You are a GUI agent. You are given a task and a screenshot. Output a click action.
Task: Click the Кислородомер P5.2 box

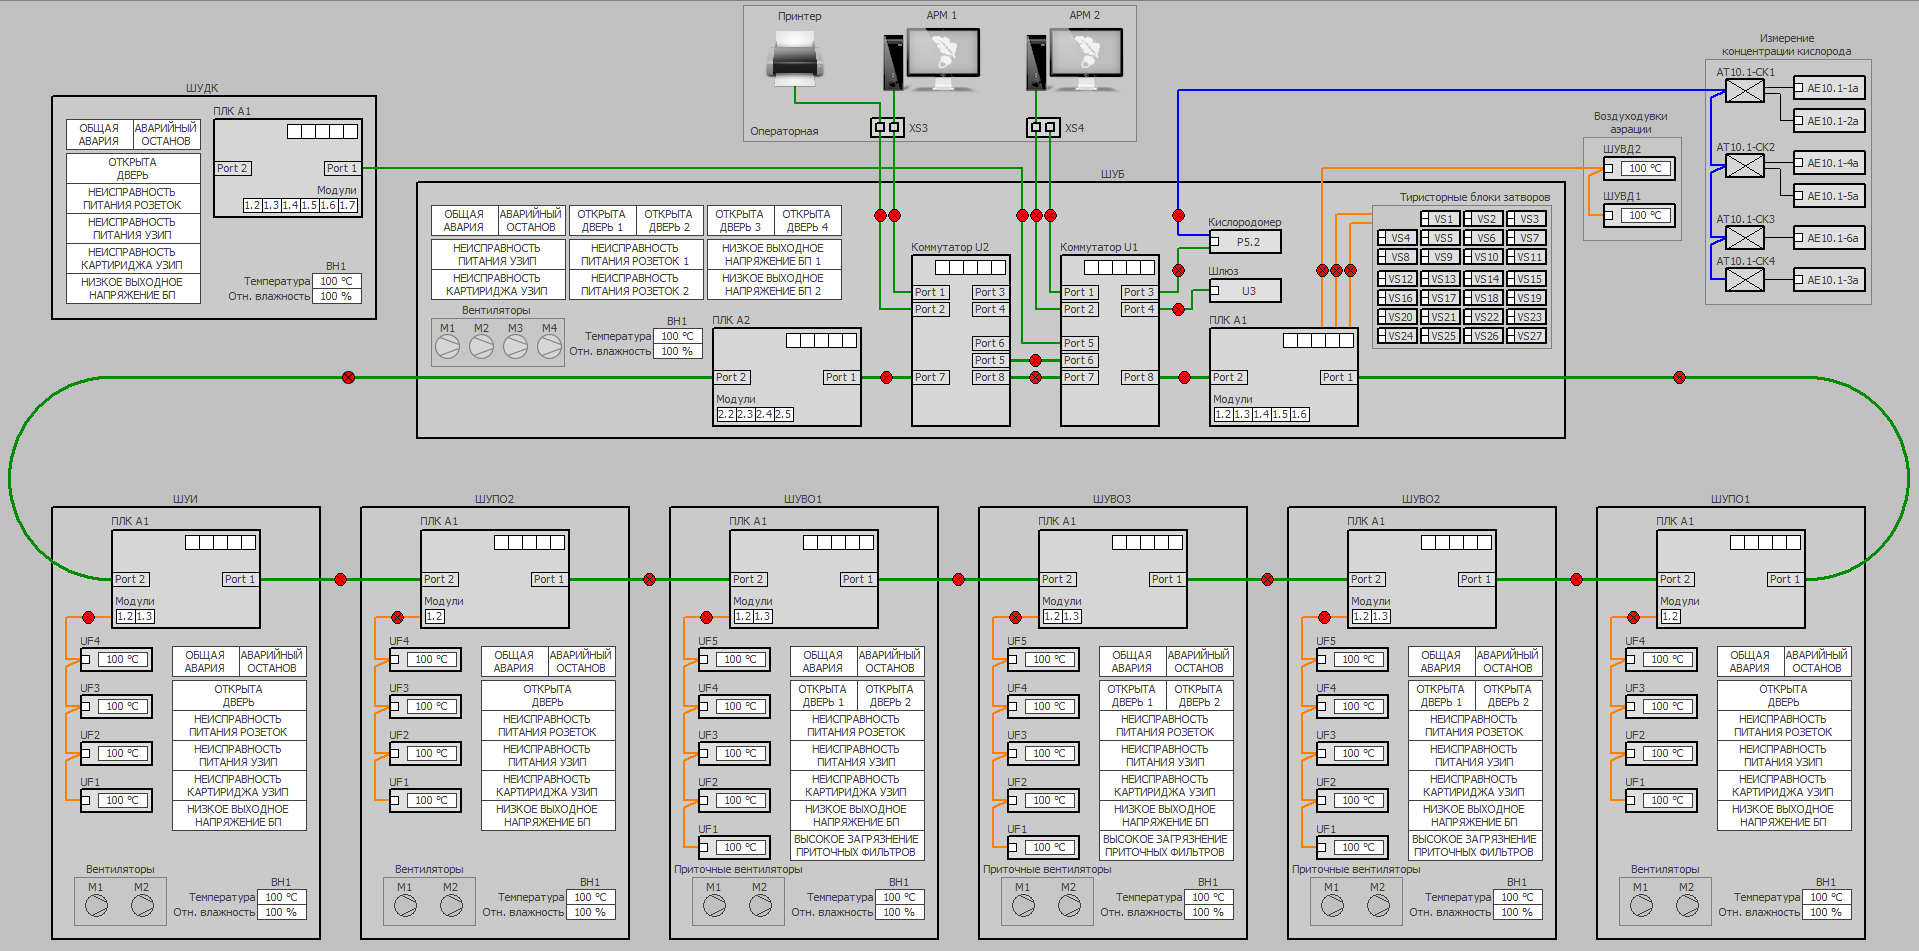pos(1246,242)
